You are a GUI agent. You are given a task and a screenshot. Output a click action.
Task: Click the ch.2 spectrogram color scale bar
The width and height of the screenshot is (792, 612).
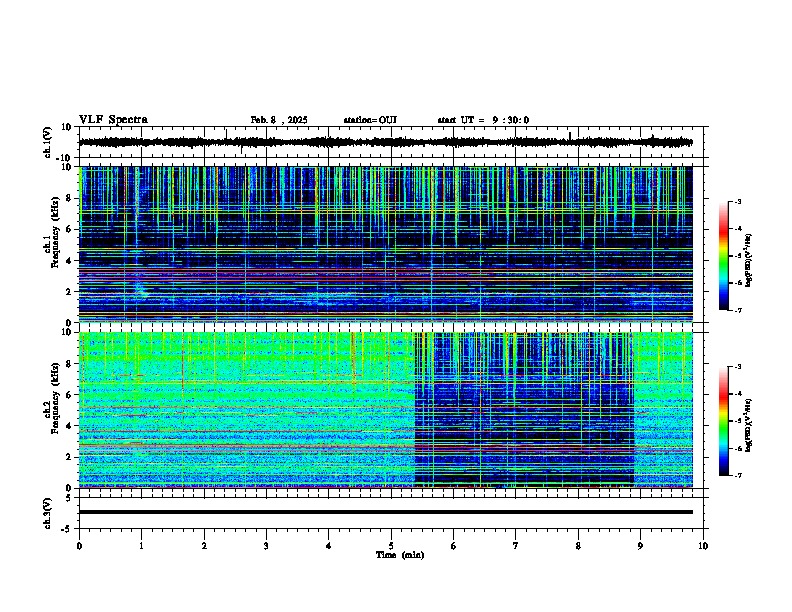click(724, 421)
